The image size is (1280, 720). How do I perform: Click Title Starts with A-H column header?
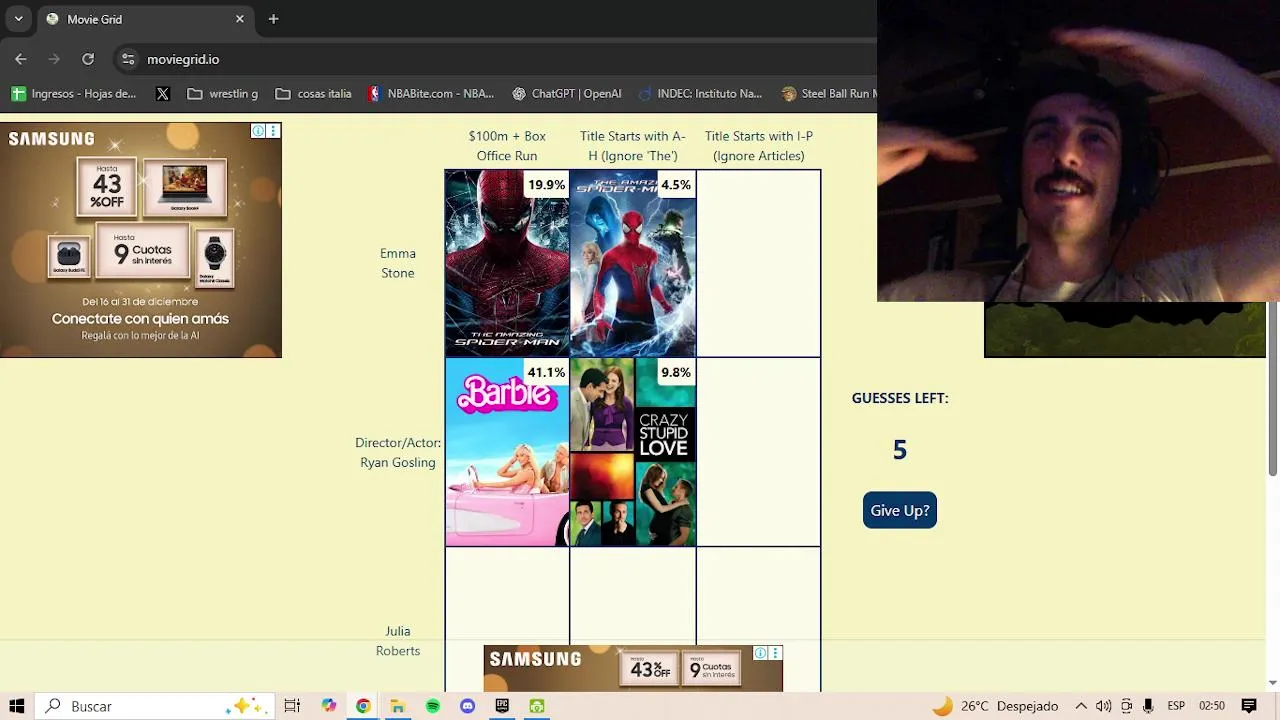tap(633, 146)
